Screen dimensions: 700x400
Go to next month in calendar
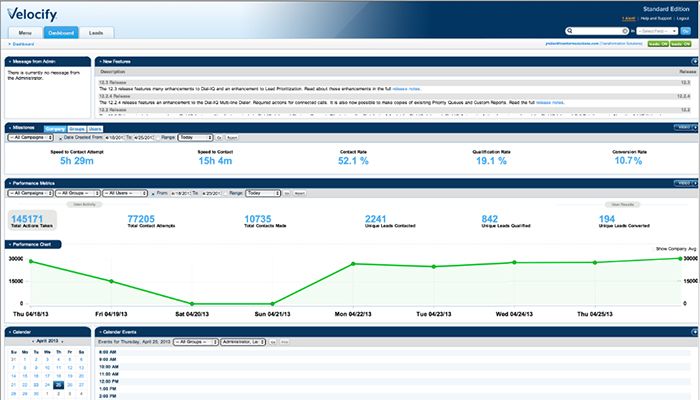coord(62,341)
